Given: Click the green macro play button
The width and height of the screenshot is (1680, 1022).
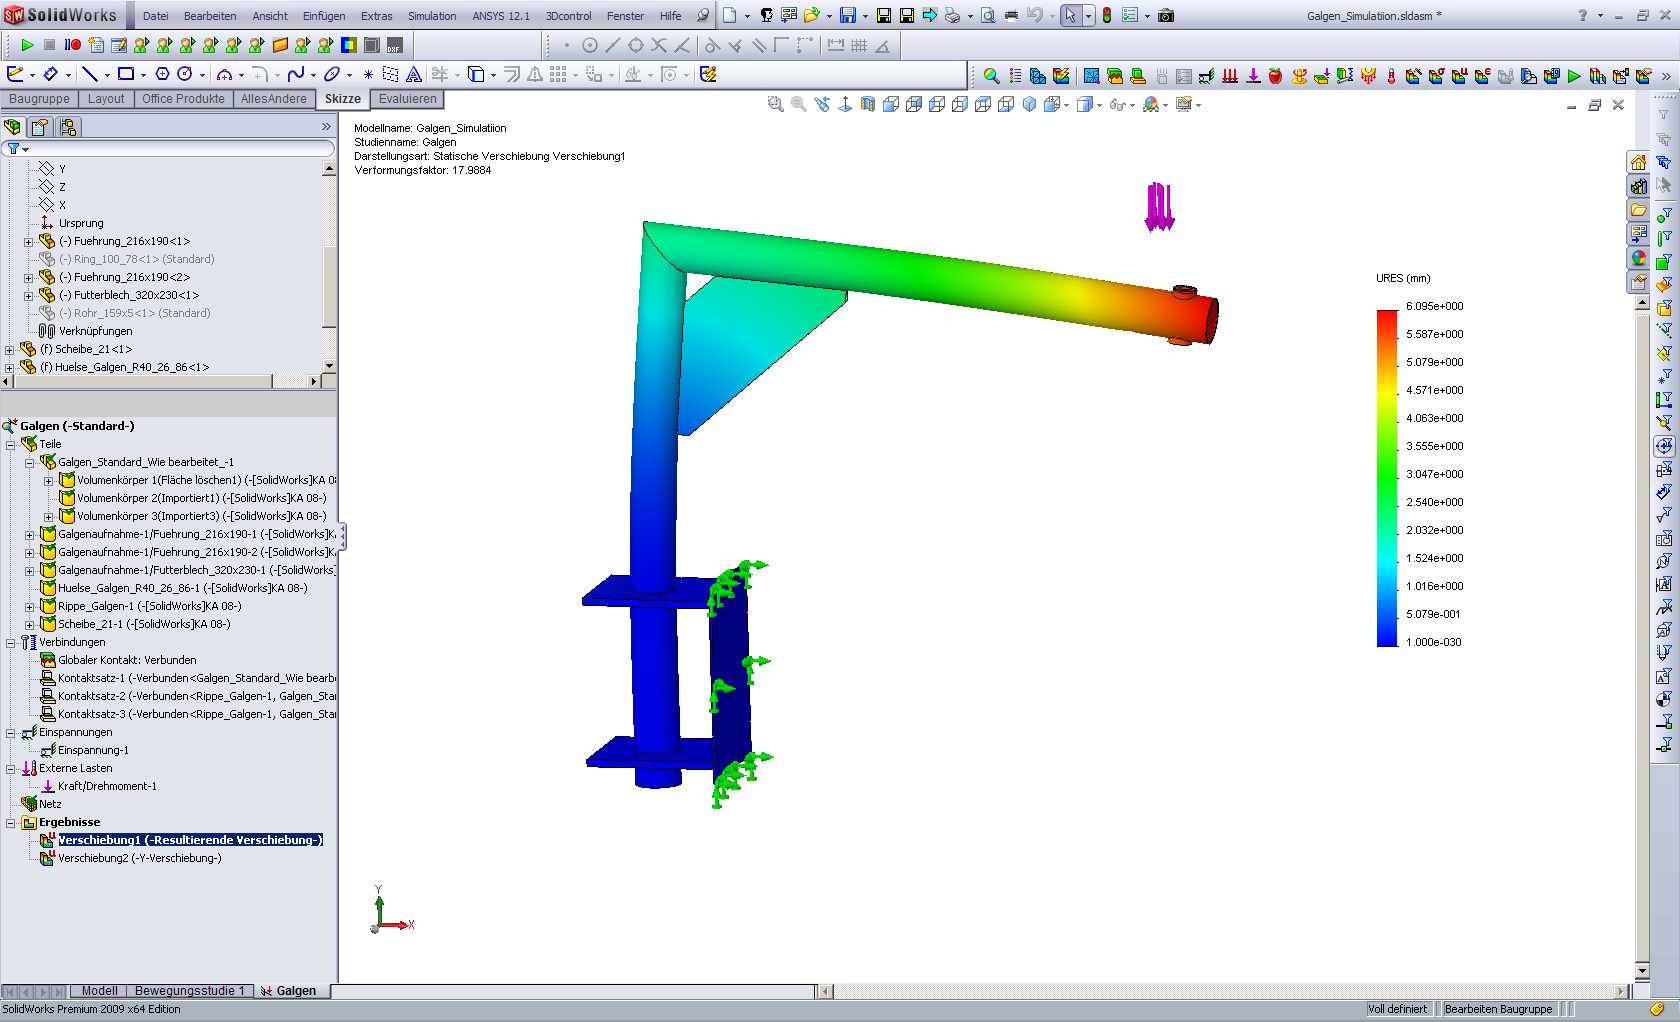Looking at the screenshot, I should tap(27, 45).
